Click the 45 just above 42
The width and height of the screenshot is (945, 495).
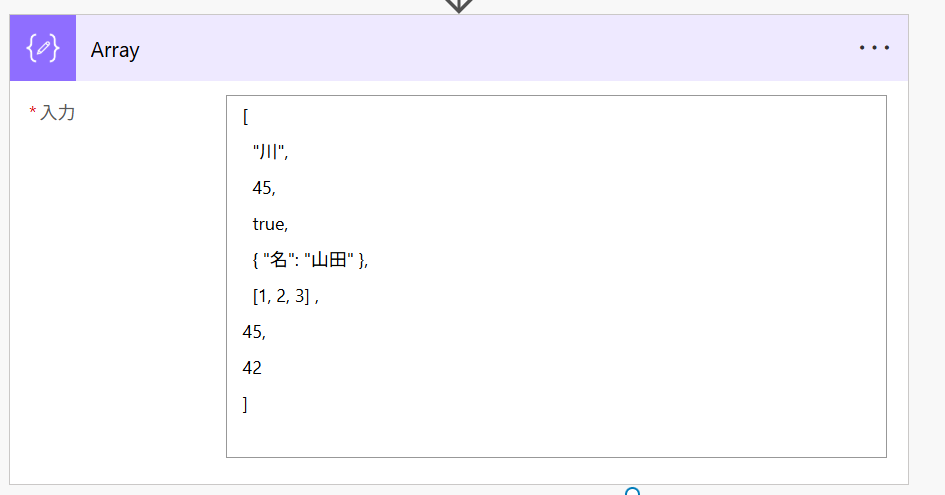pyautogui.click(x=253, y=332)
